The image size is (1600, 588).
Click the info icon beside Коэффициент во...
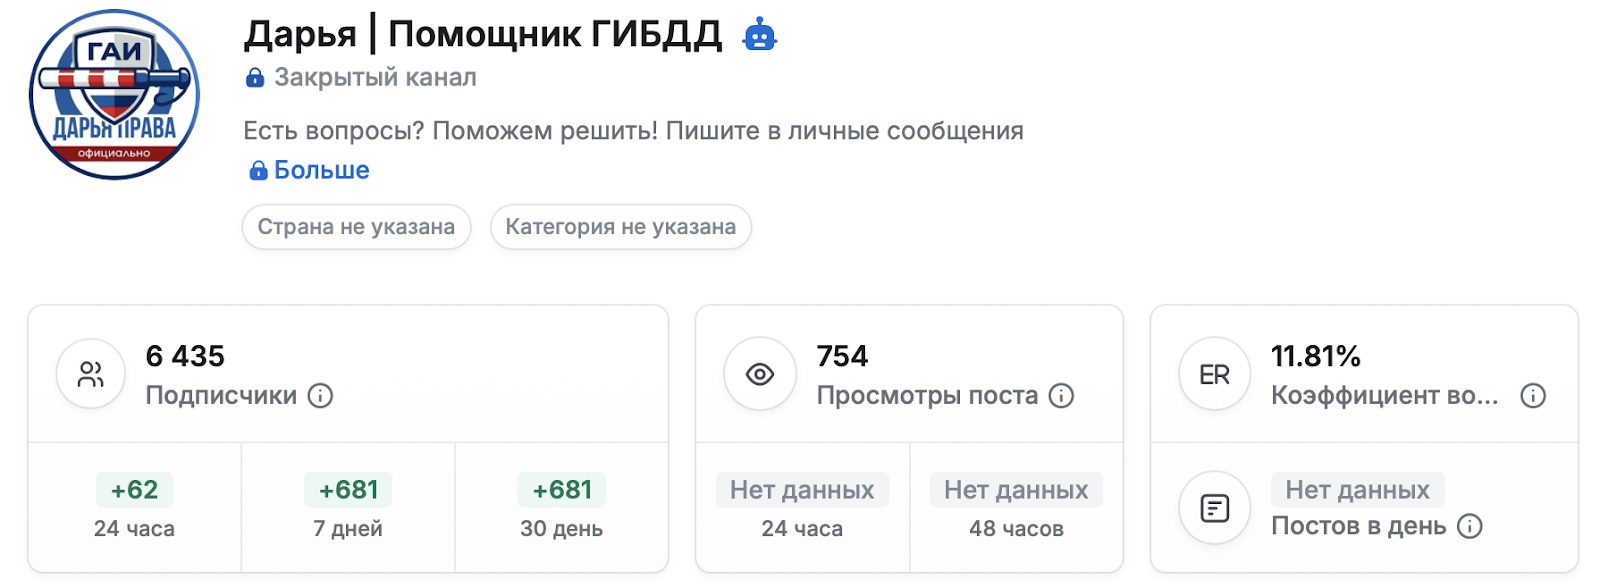click(1533, 396)
